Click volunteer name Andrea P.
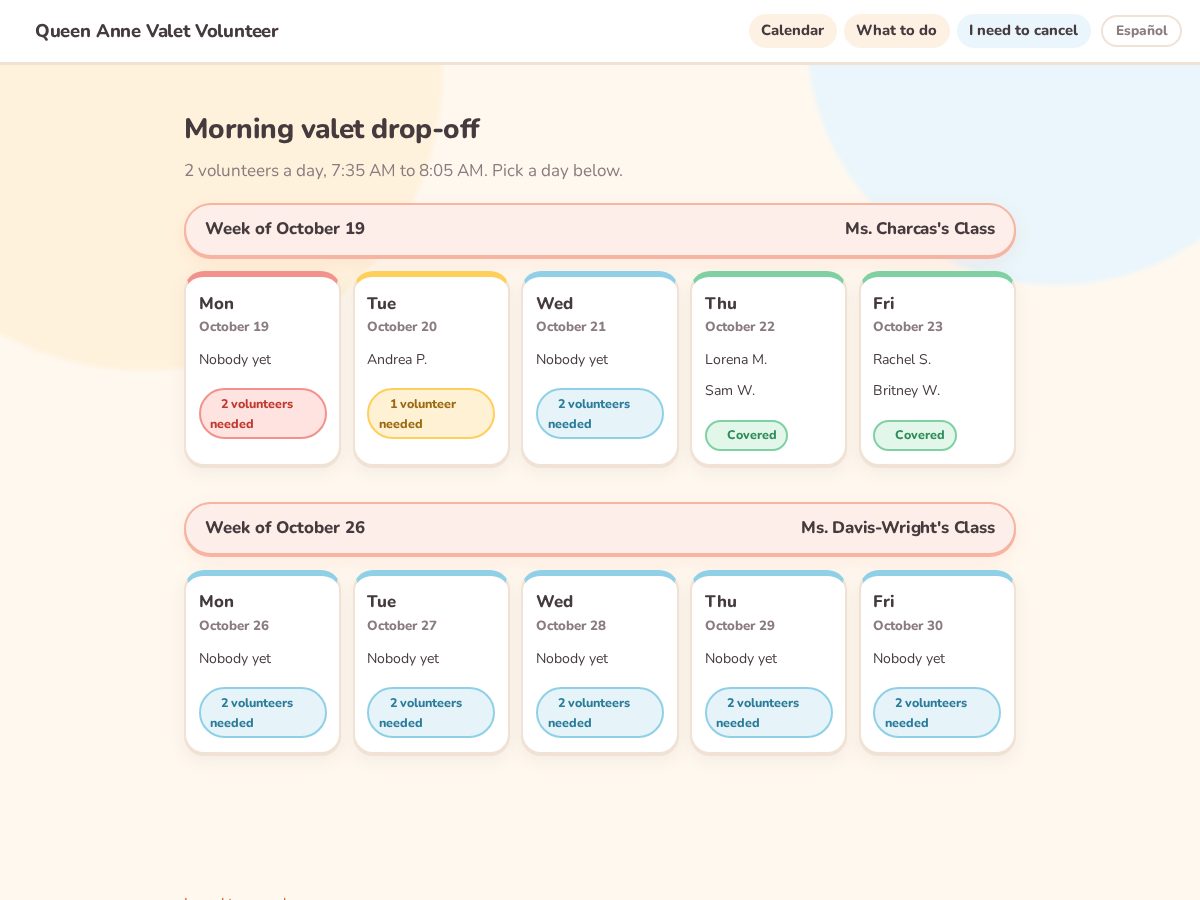The height and width of the screenshot is (900, 1200). tap(397, 359)
